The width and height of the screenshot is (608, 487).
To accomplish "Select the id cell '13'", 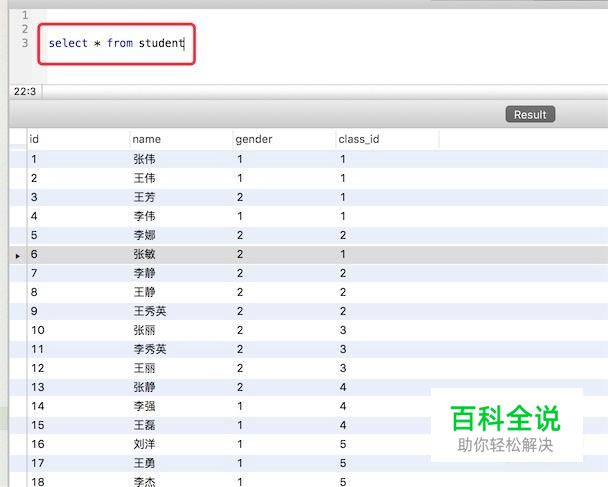I will click(x=38, y=387).
